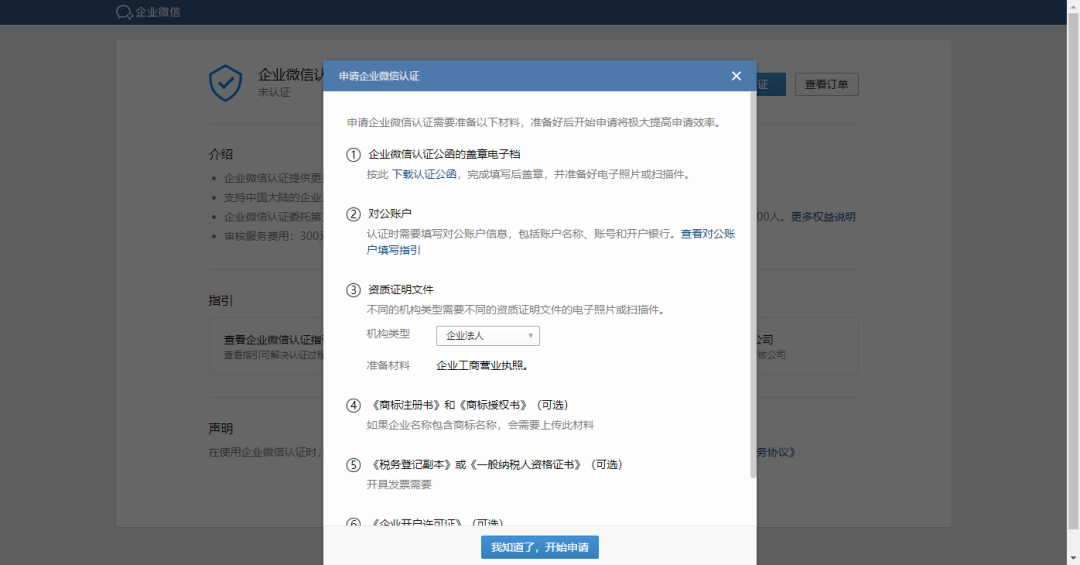Click the circled number 5 step icon

pyautogui.click(x=353, y=464)
